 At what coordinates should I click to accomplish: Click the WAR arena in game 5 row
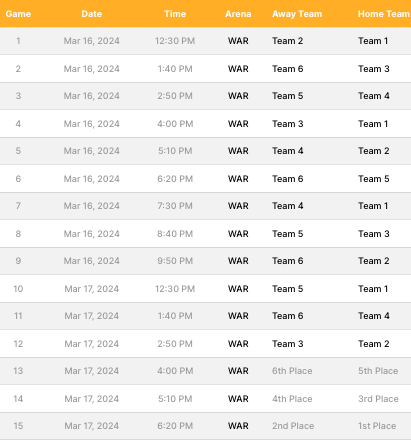coord(238,151)
